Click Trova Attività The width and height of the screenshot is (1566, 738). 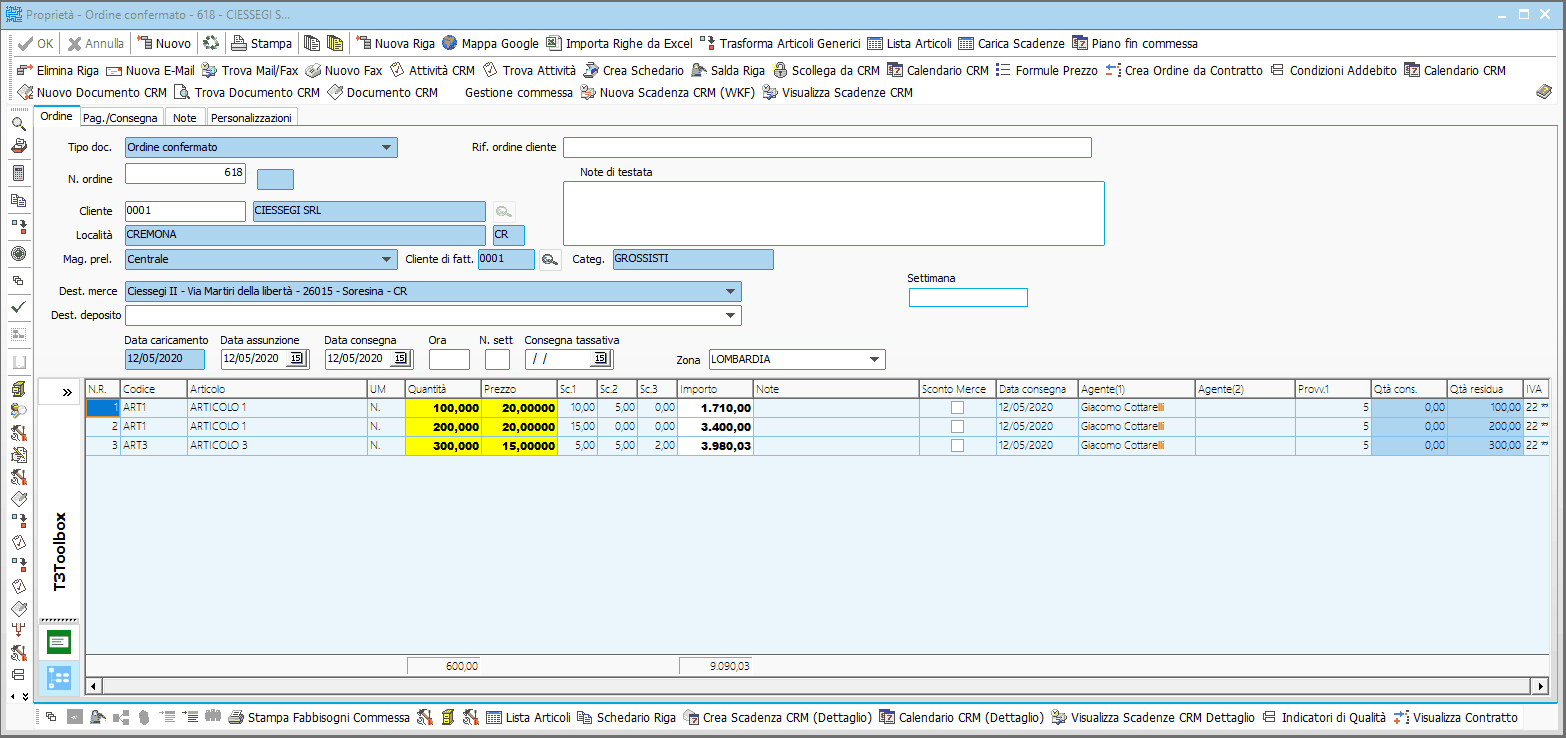[529, 71]
